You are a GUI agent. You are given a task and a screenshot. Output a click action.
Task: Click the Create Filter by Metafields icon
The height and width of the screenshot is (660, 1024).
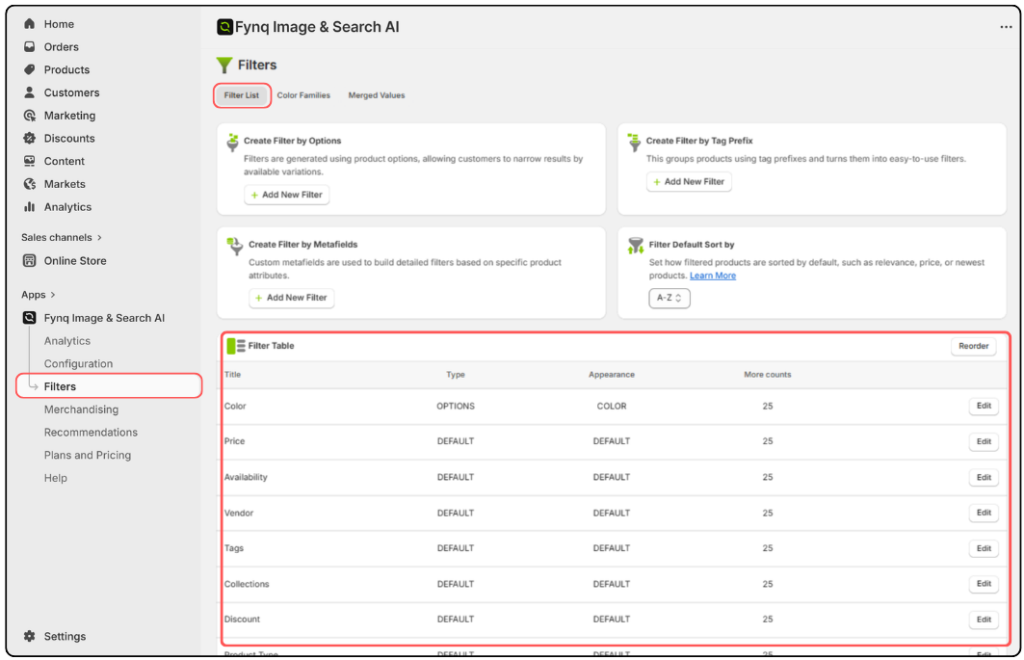pyautogui.click(x=235, y=246)
